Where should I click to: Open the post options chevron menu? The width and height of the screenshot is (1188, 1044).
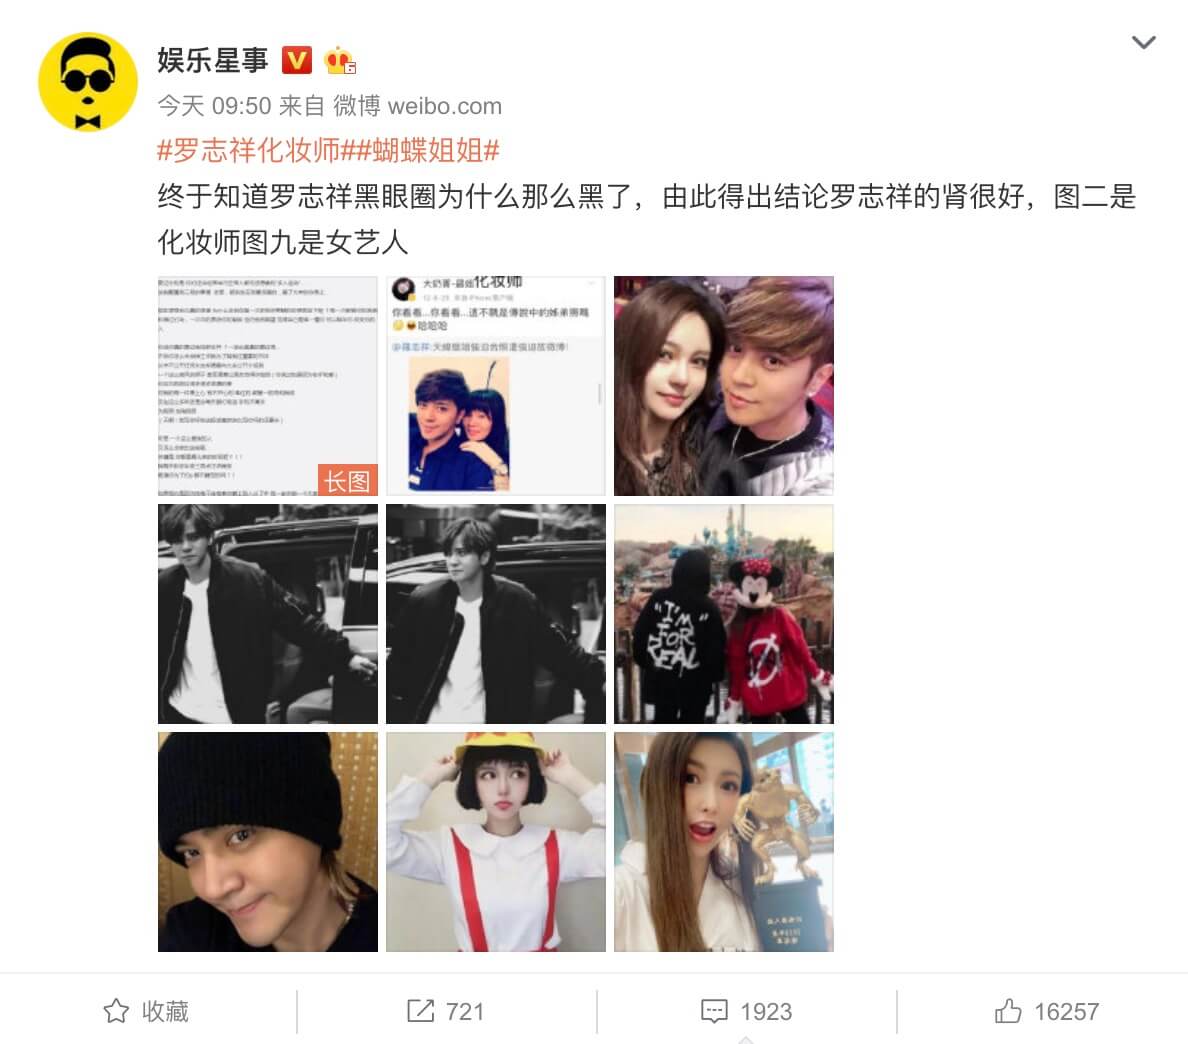[1143, 42]
